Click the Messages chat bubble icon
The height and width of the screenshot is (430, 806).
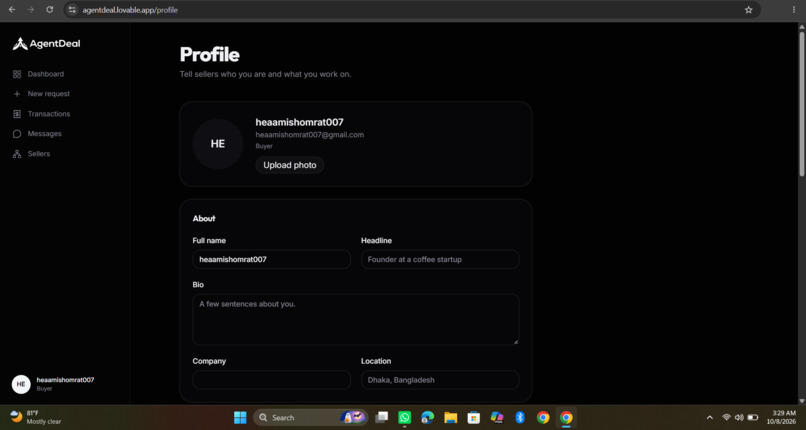pyautogui.click(x=17, y=134)
